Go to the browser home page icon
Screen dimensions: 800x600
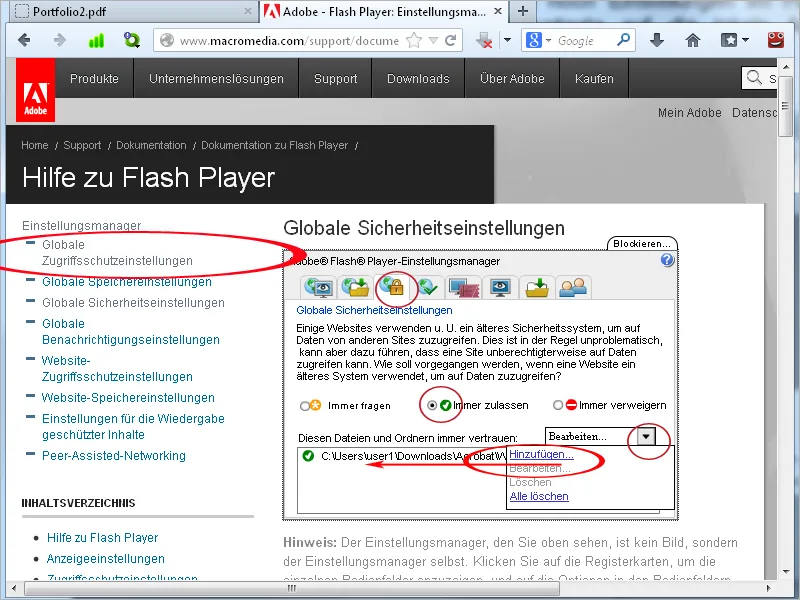point(692,40)
